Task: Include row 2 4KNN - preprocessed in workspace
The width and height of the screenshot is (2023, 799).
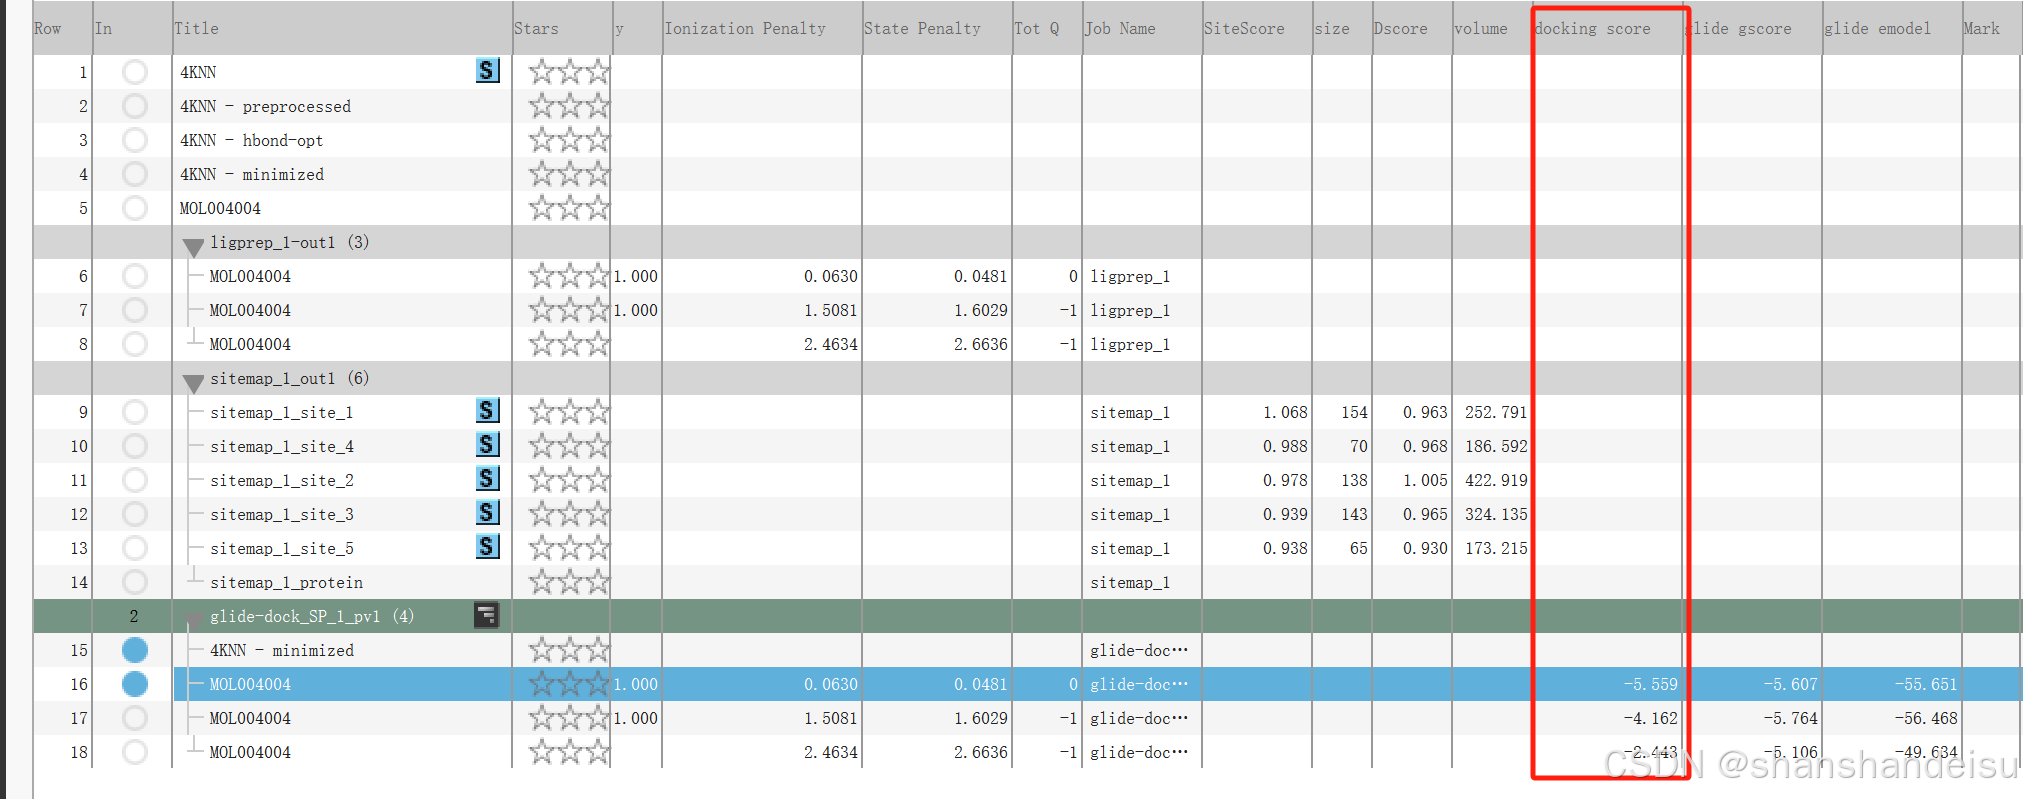Action: pos(135,106)
